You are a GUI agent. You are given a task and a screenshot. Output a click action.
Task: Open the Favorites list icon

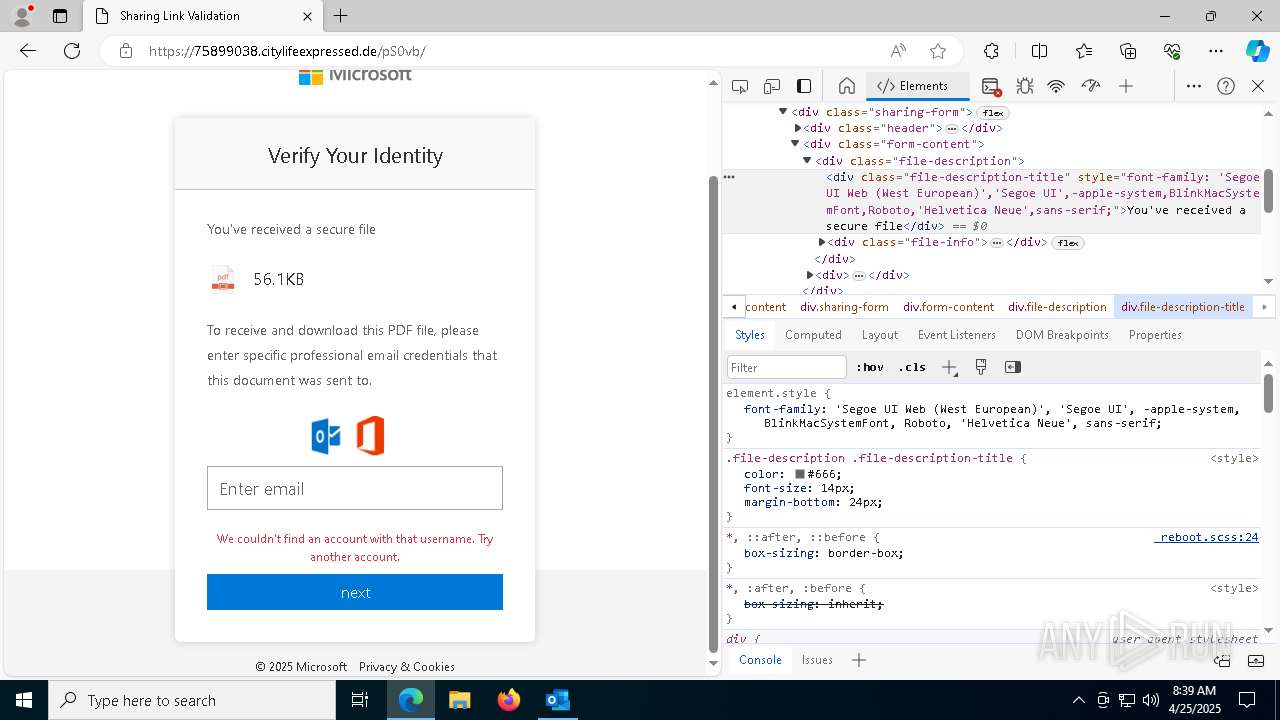[x=1084, y=51]
